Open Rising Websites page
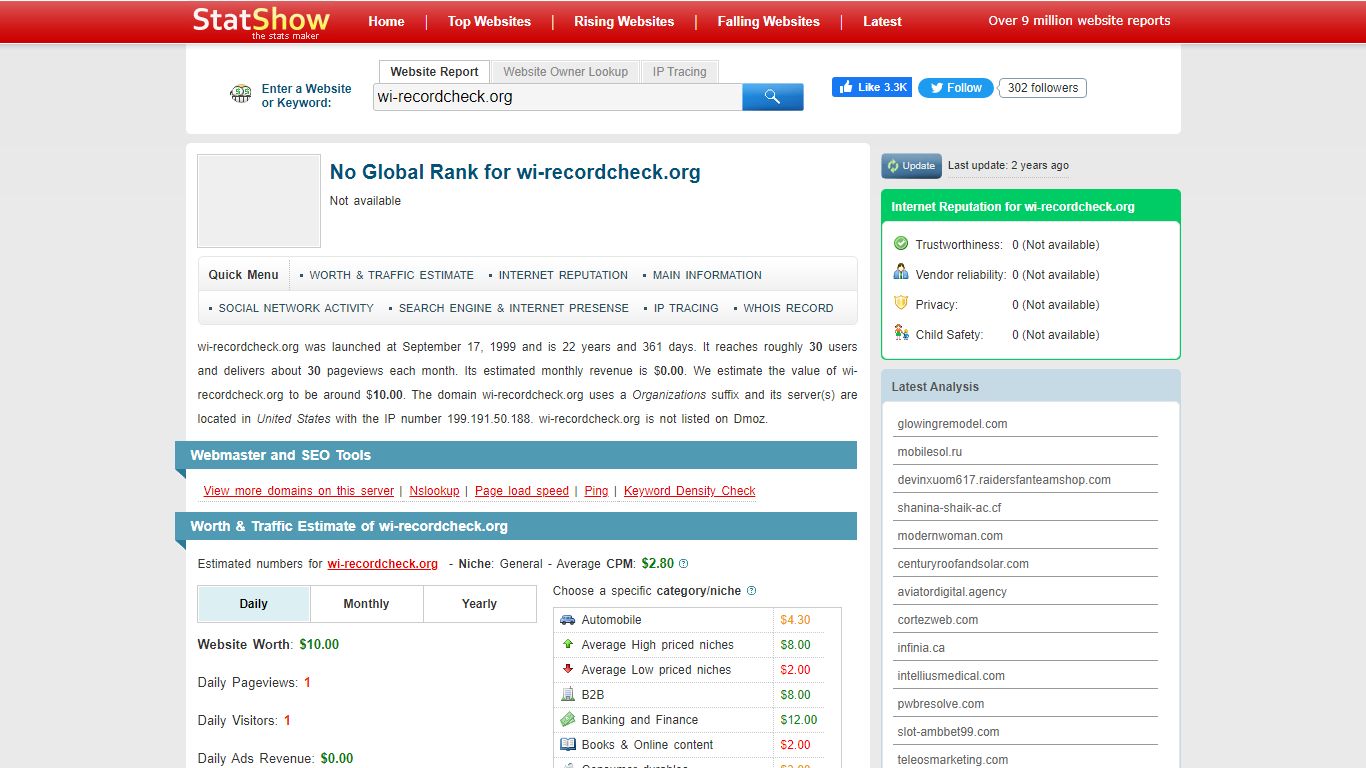 click(x=624, y=21)
